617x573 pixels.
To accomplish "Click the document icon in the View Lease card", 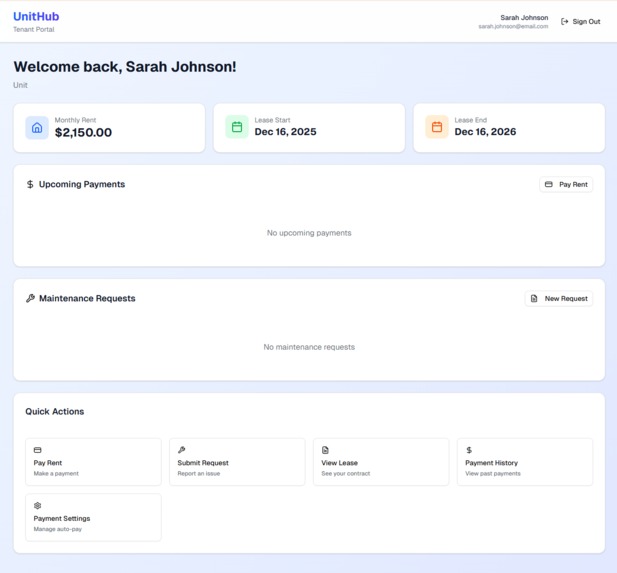I will click(325, 450).
